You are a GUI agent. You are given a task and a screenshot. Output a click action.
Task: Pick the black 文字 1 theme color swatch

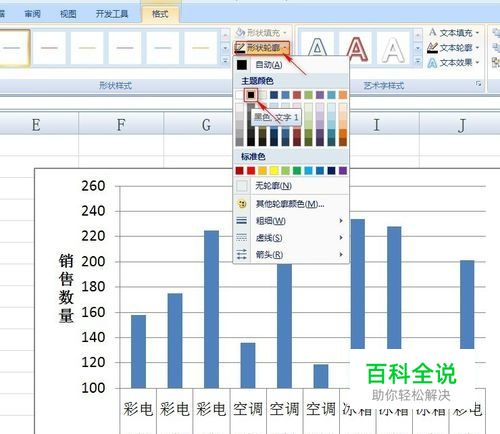[x=251, y=95]
